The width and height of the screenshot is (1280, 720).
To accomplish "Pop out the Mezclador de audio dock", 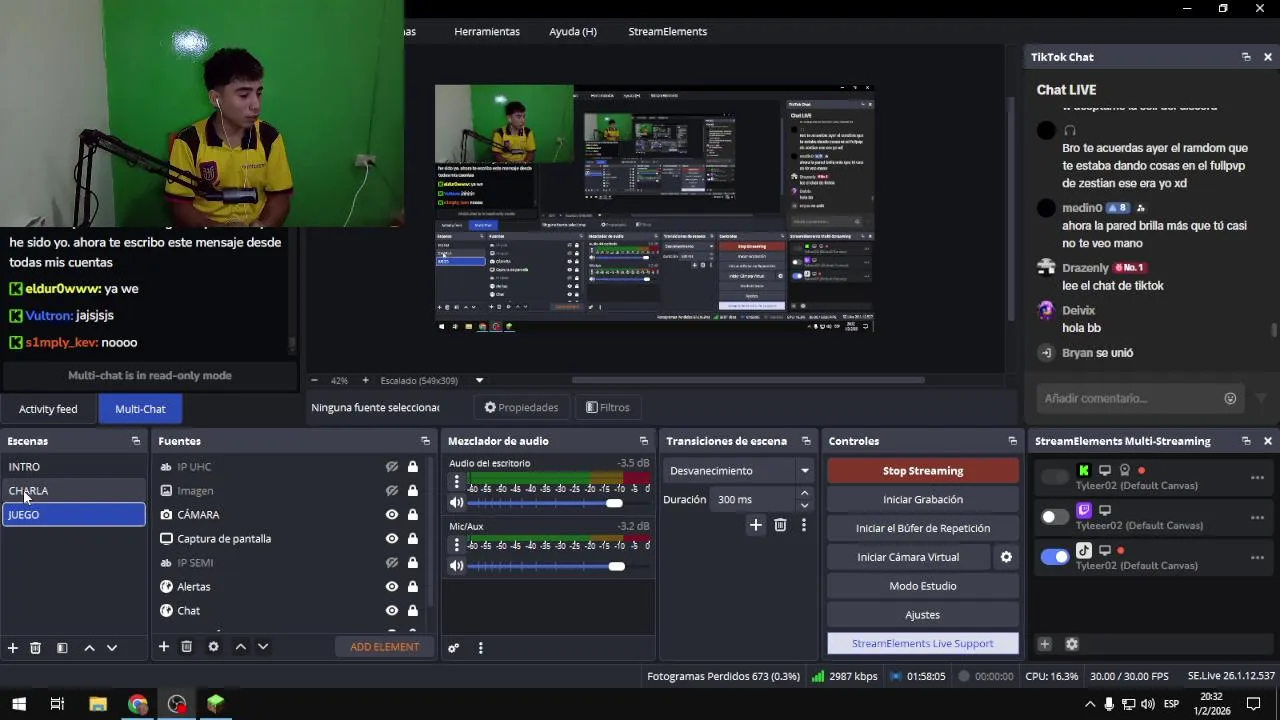I will point(644,441).
